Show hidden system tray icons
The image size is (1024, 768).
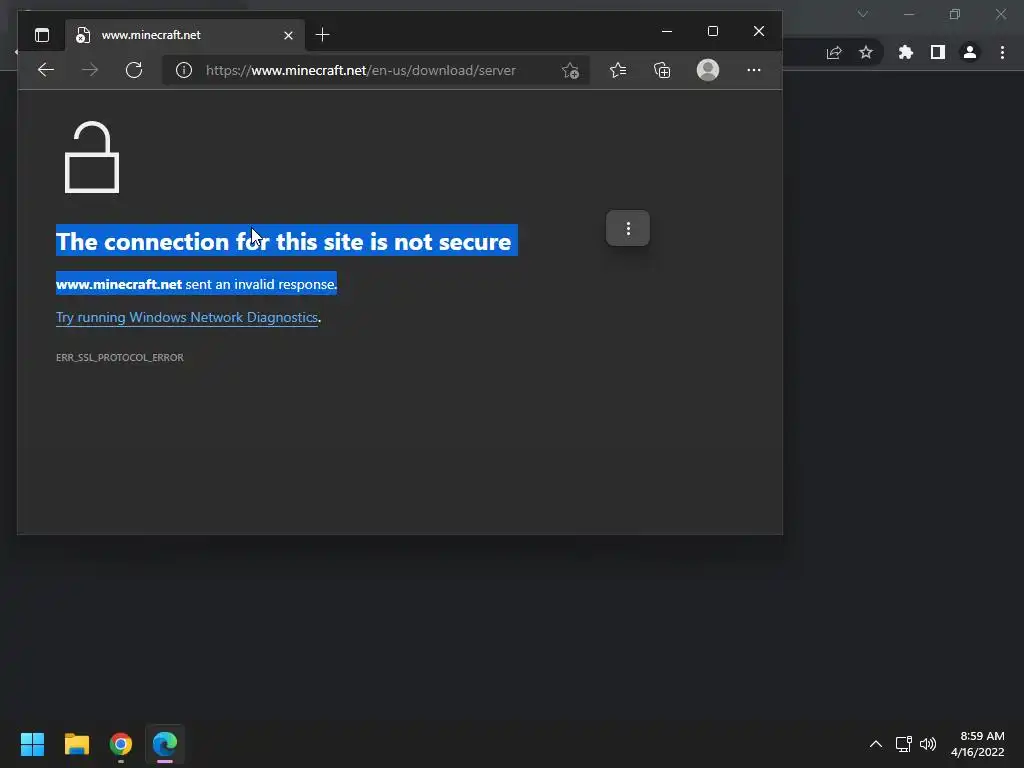(x=876, y=744)
